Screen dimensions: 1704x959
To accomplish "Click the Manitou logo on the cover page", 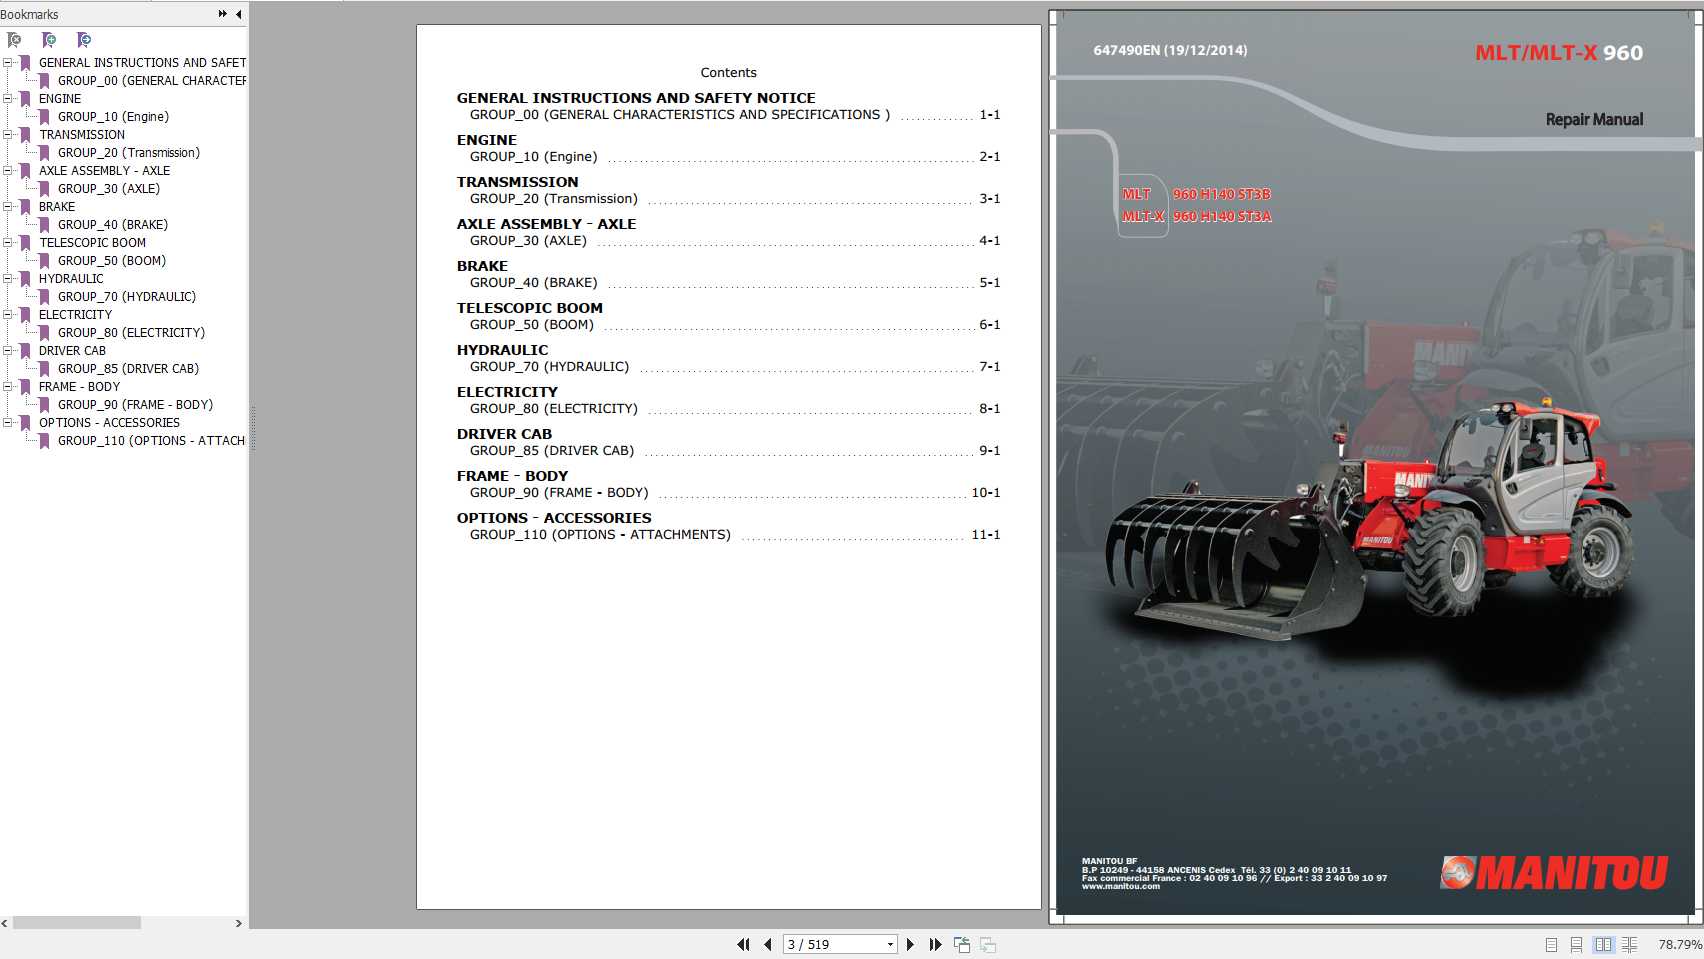I will coord(1554,872).
